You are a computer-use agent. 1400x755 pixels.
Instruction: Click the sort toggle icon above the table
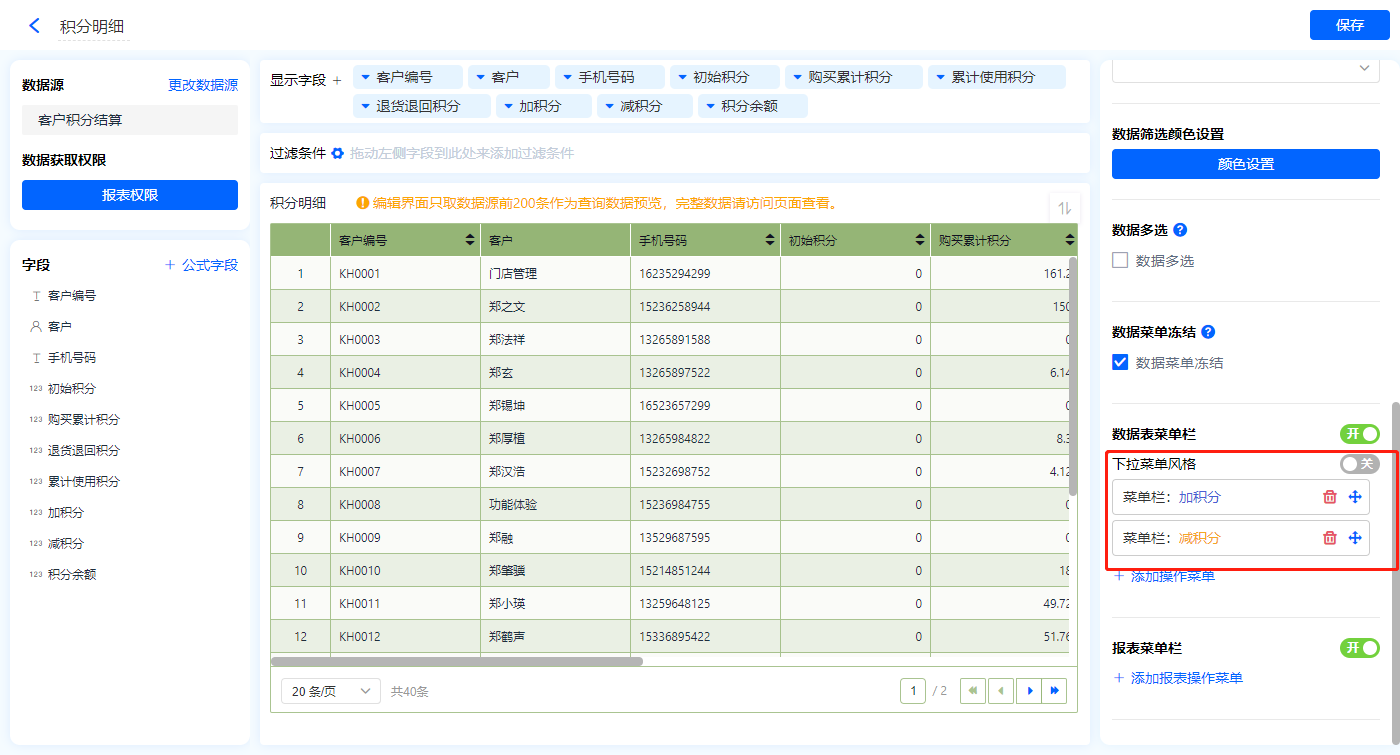(1064, 208)
